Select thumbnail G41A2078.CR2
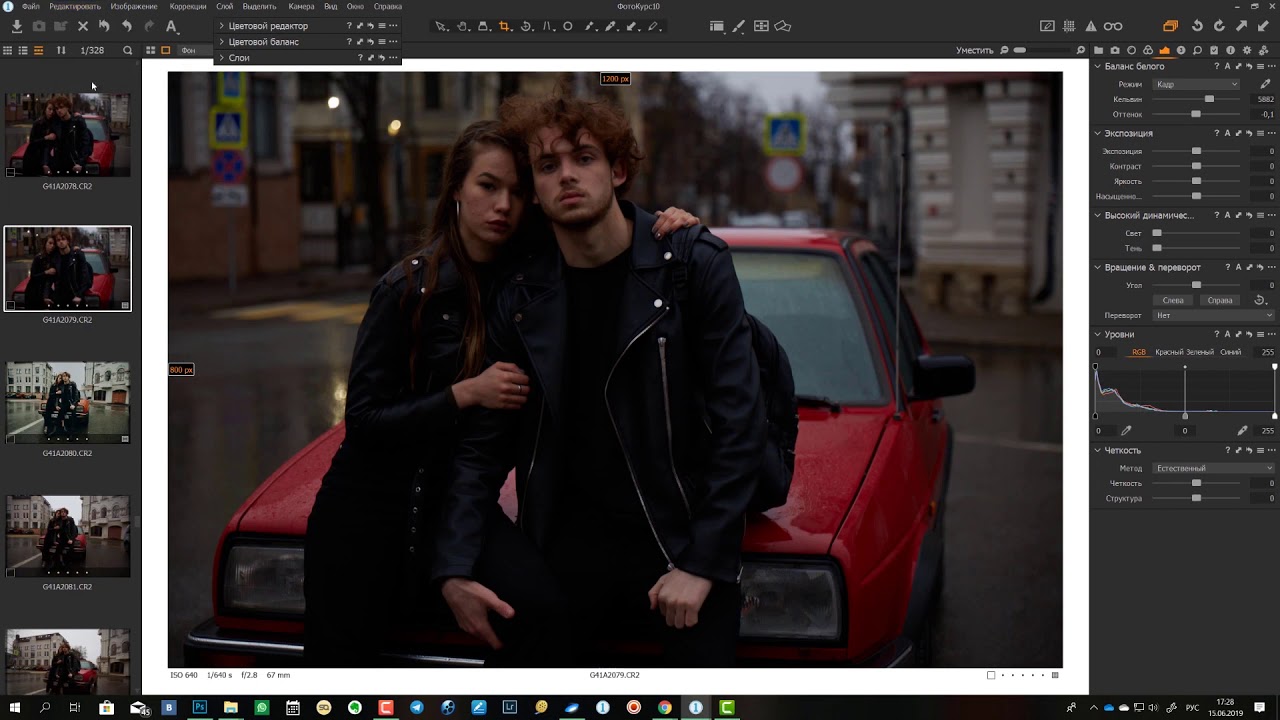The image size is (1280, 720). (67, 135)
